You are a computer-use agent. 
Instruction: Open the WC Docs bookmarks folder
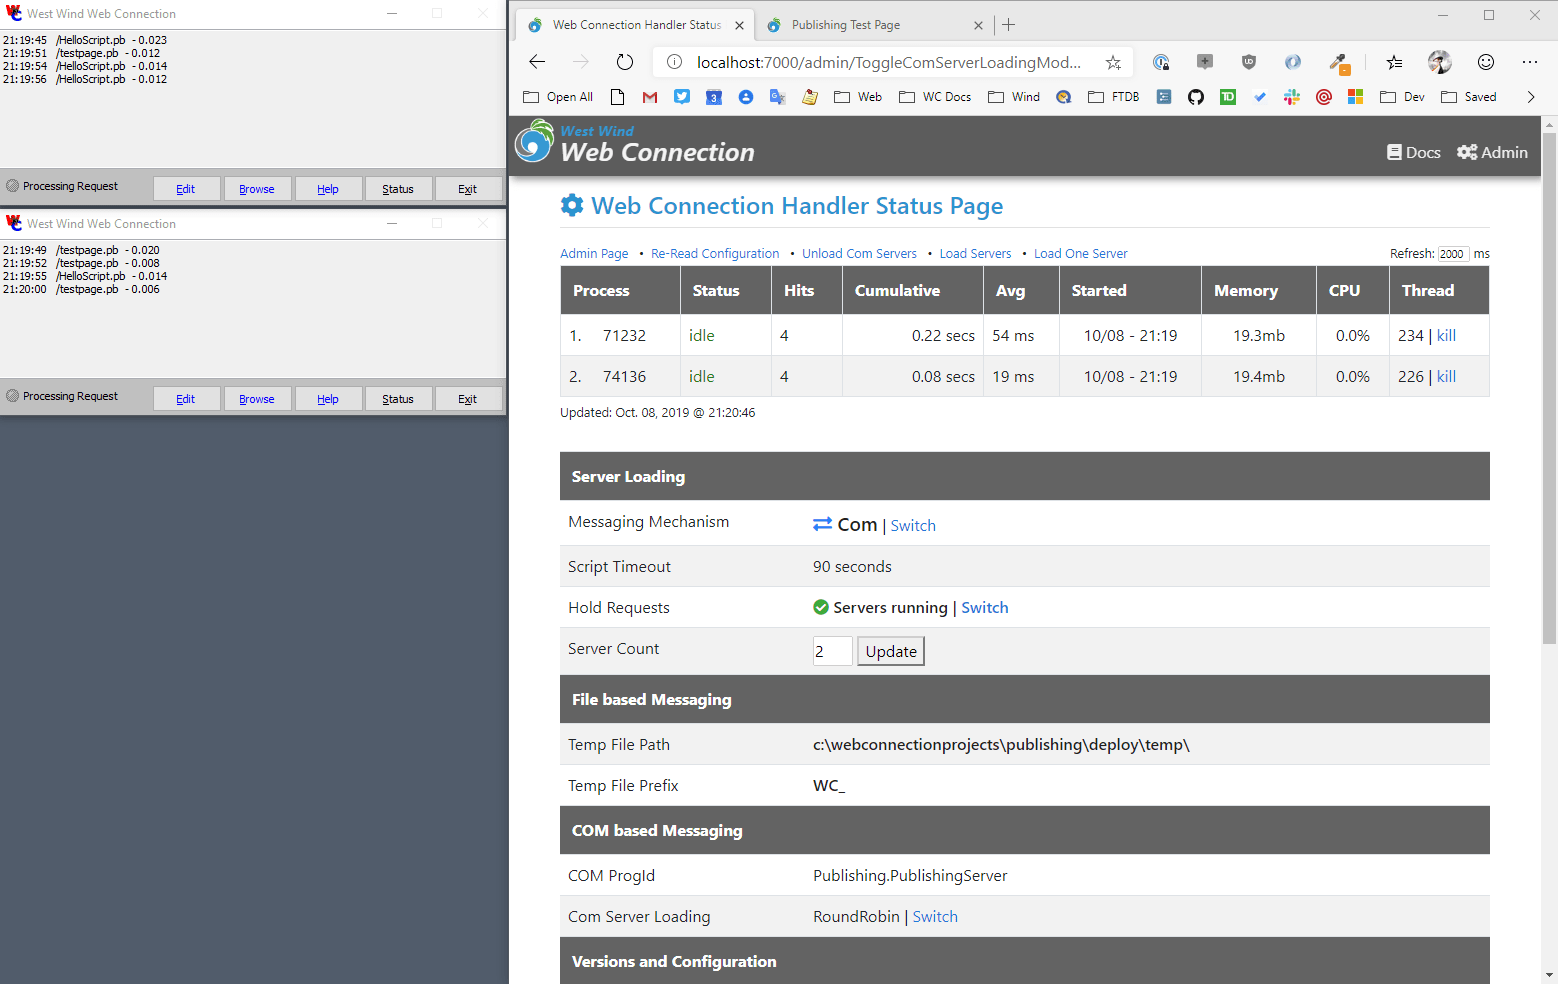point(935,97)
